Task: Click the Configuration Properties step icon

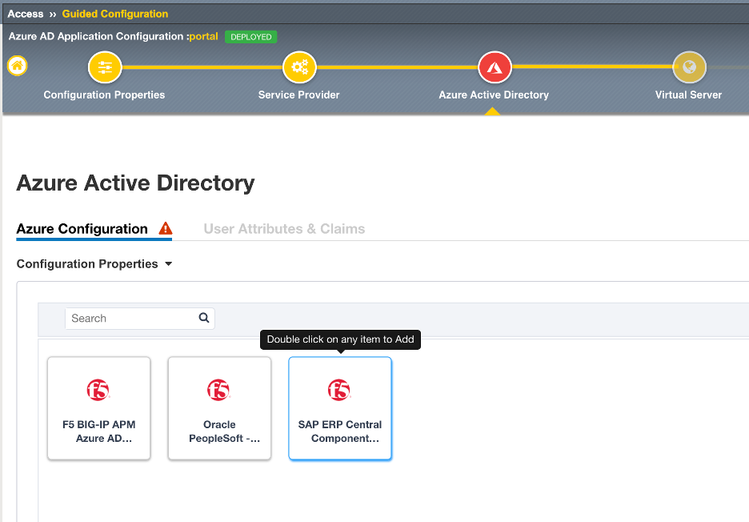Action: [x=104, y=67]
